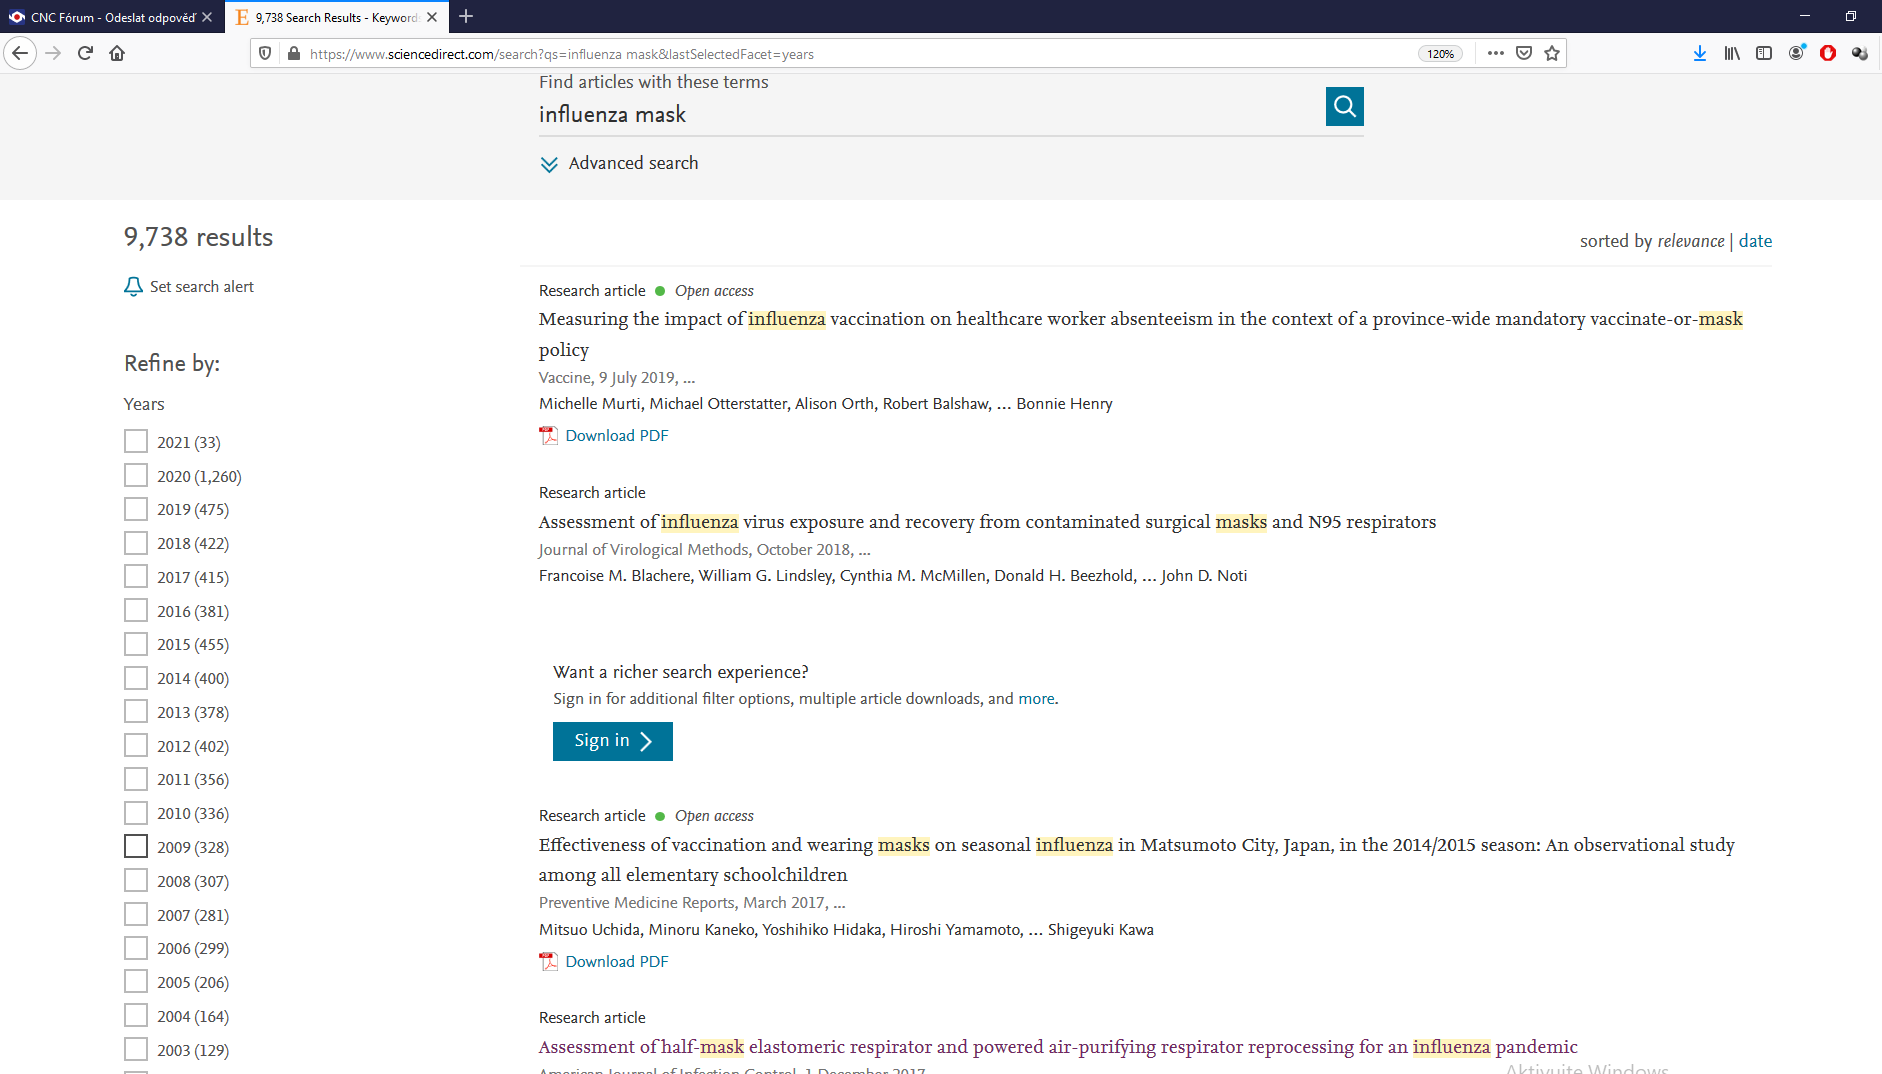Image resolution: width=1882 pixels, height=1074 pixels.
Task: Enable the 2015 (455) year filter
Action: [x=136, y=644]
